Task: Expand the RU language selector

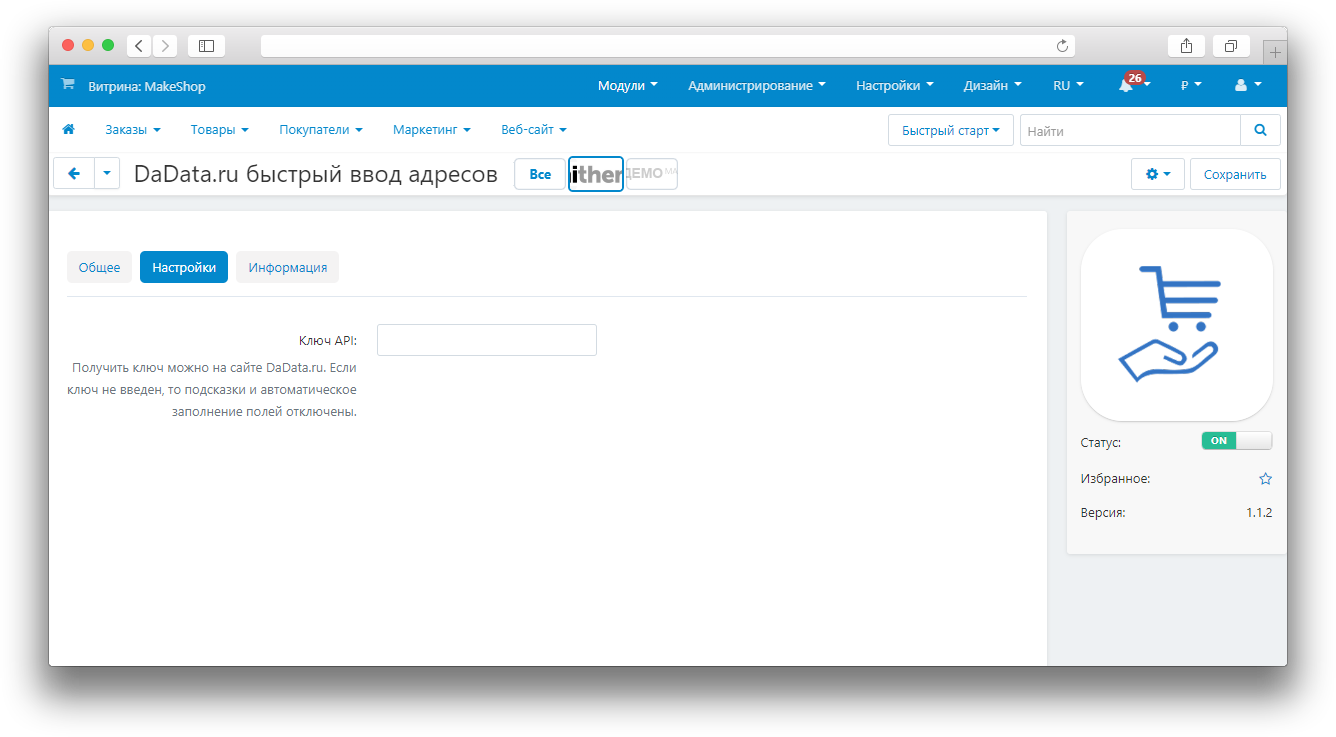Action: click(1068, 86)
